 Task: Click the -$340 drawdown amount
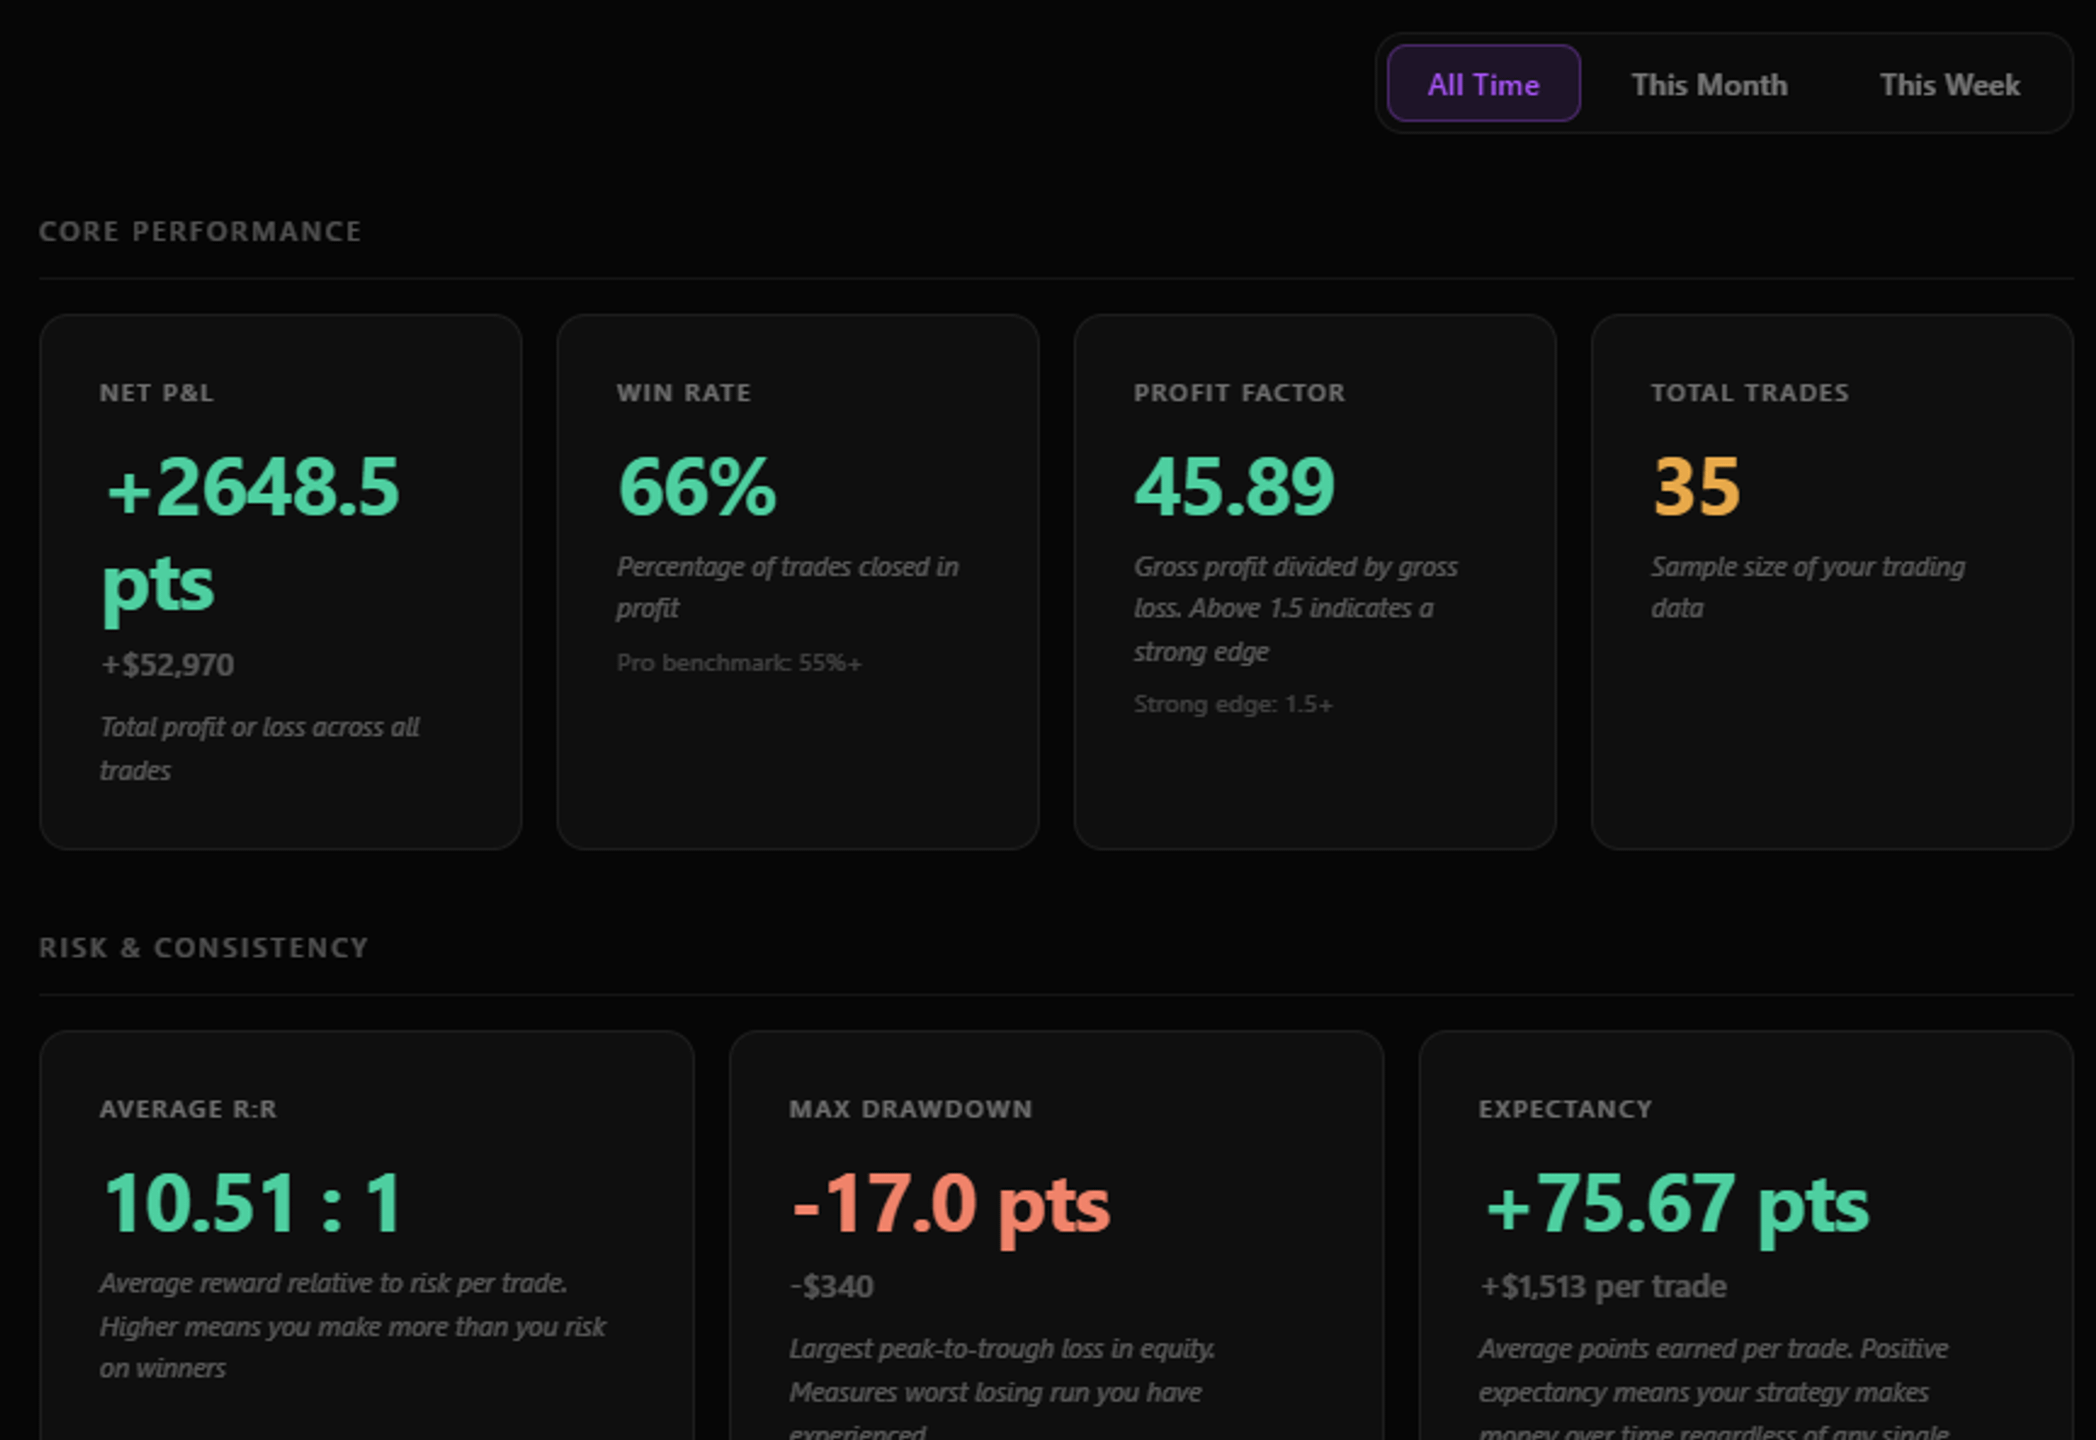point(832,1286)
